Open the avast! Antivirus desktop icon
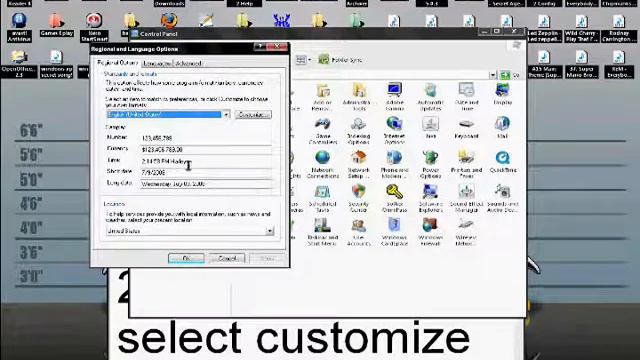The width and height of the screenshot is (640, 360). 19,27
